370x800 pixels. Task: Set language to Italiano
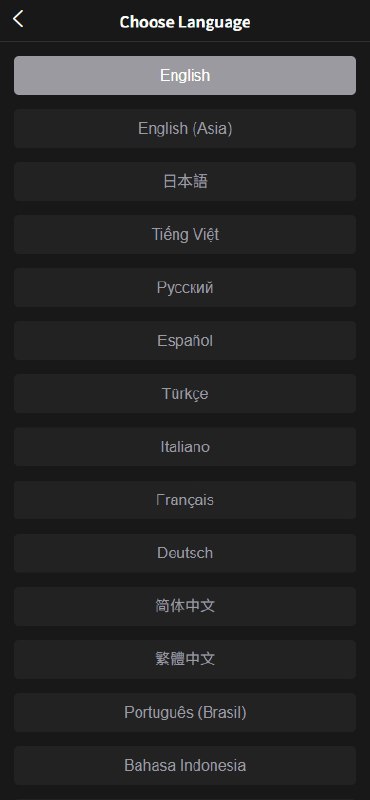[185, 447]
